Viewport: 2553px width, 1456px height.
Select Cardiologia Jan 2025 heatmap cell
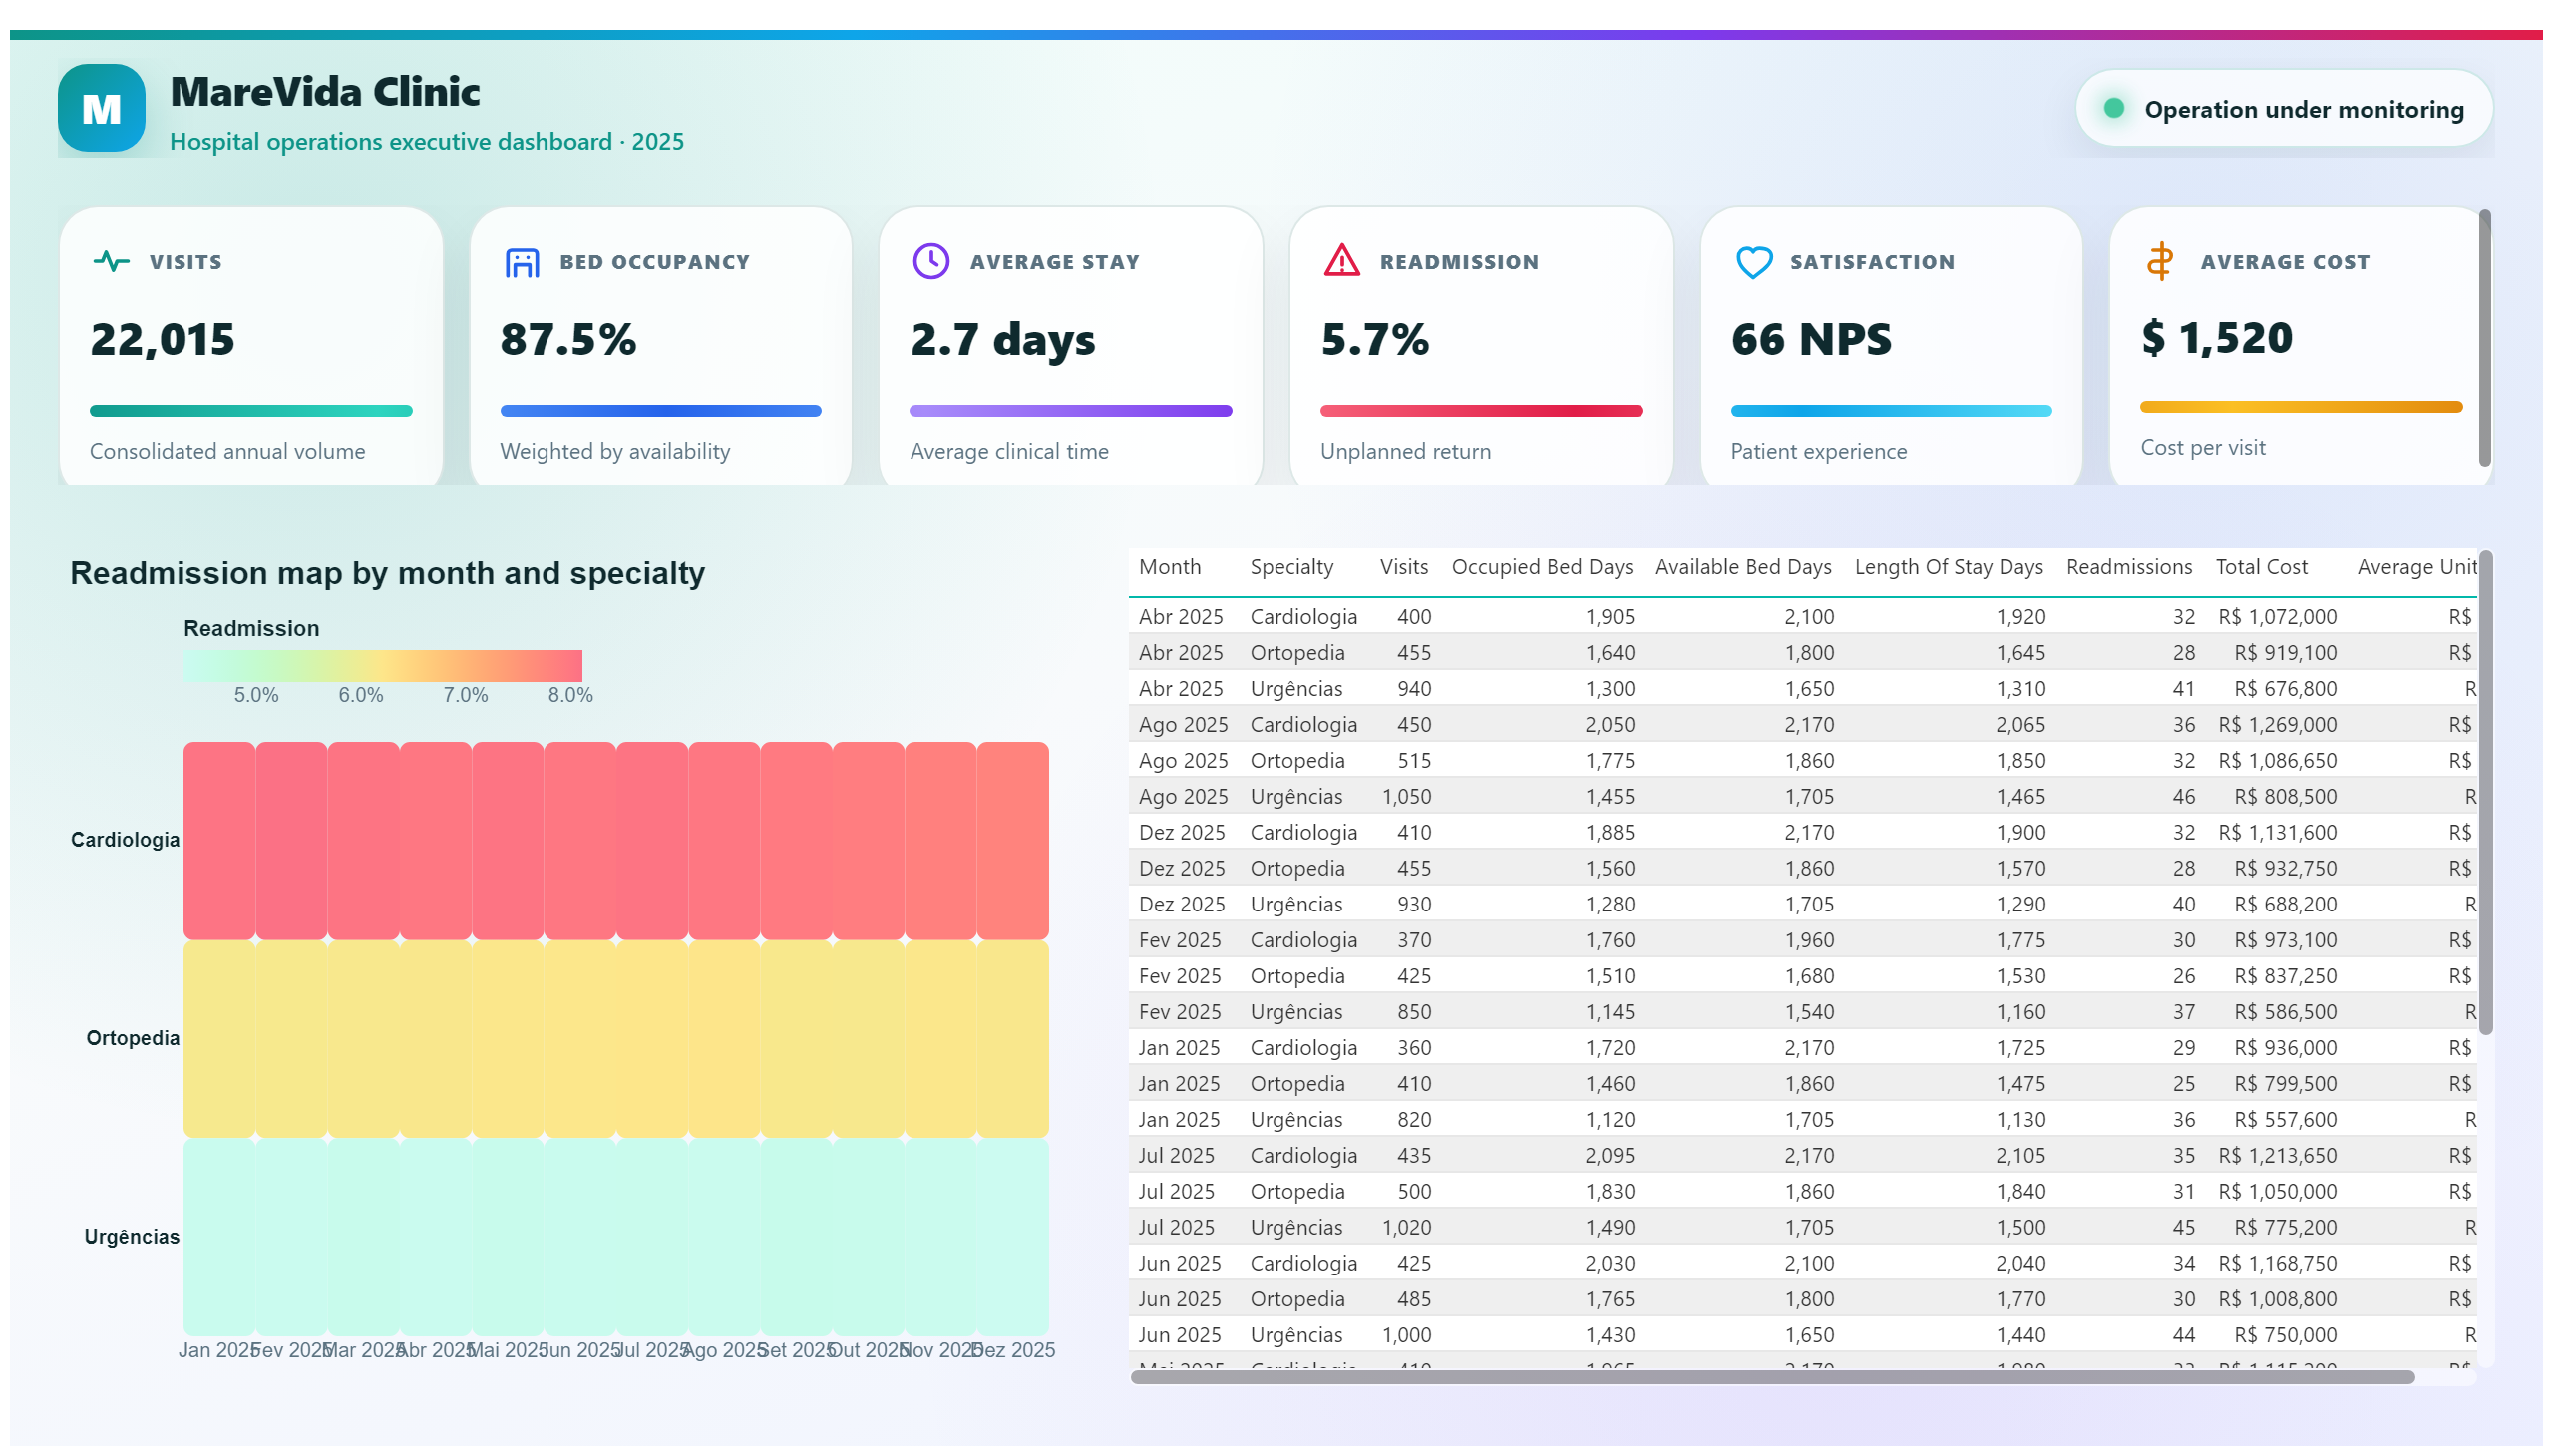(219, 840)
